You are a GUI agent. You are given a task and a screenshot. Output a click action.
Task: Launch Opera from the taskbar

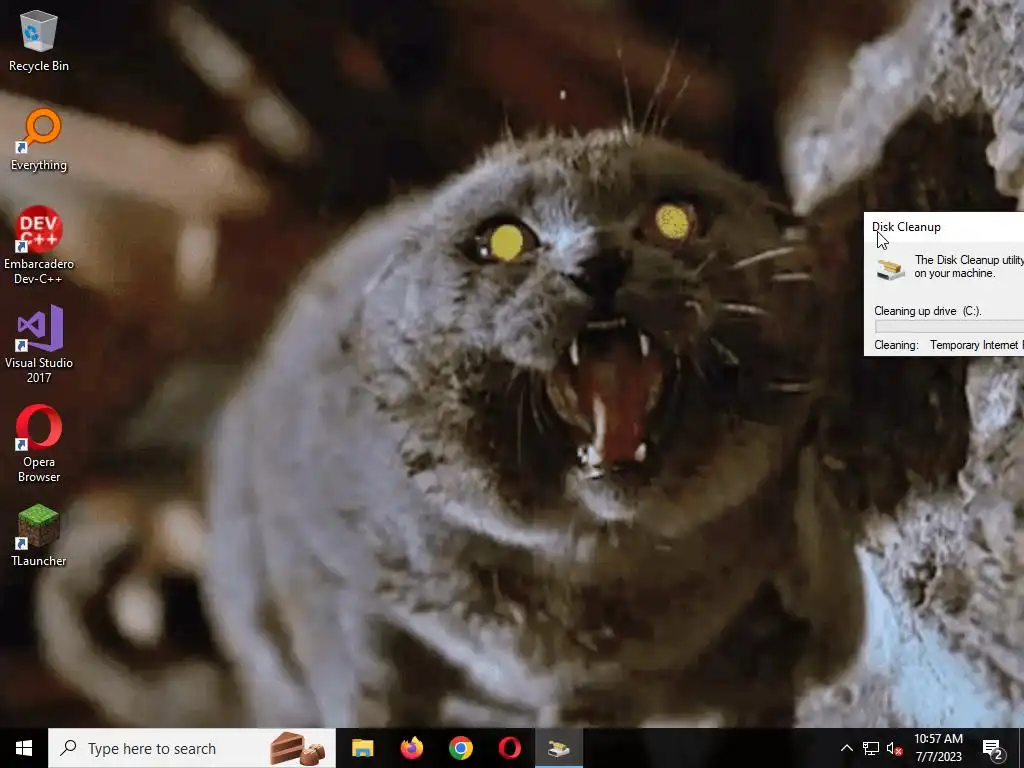509,748
